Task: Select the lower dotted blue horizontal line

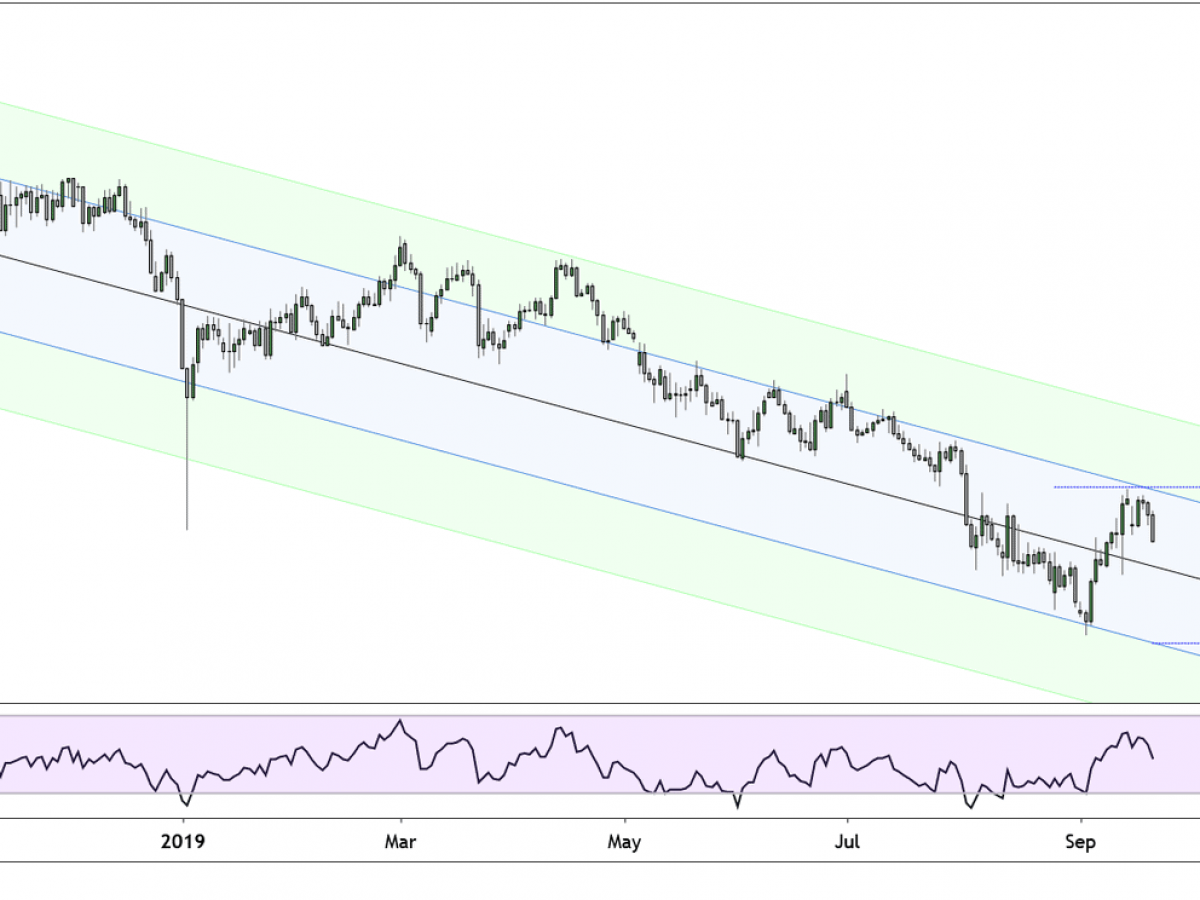Action: pyautogui.click(x=1175, y=643)
